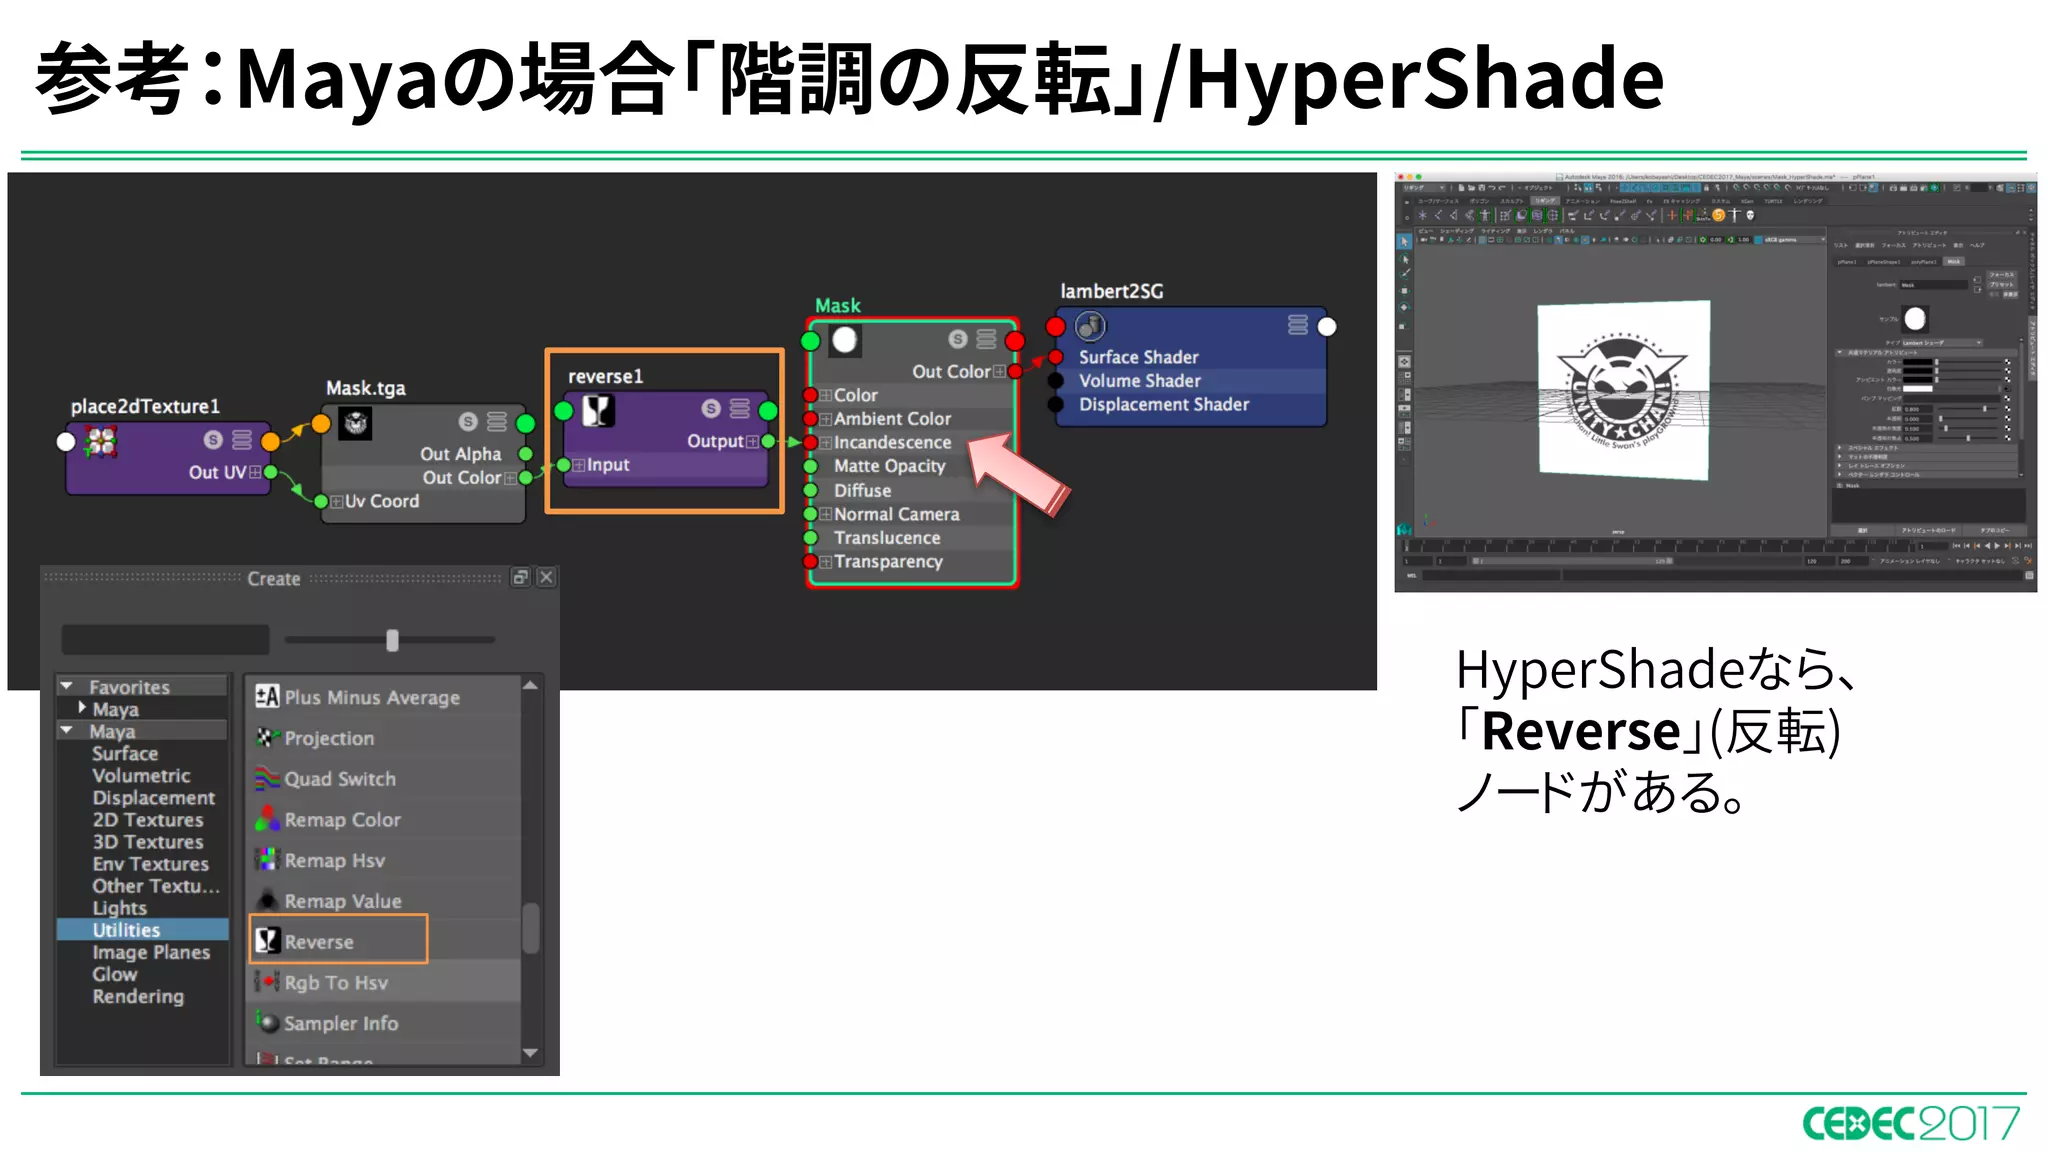The image size is (2048, 1152).
Task: Select Env Textures category
Action: [x=150, y=863]
